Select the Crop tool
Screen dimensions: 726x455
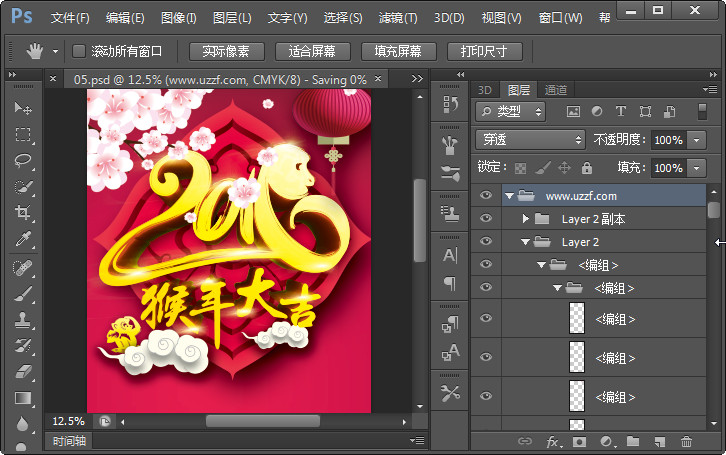point(23,212)
